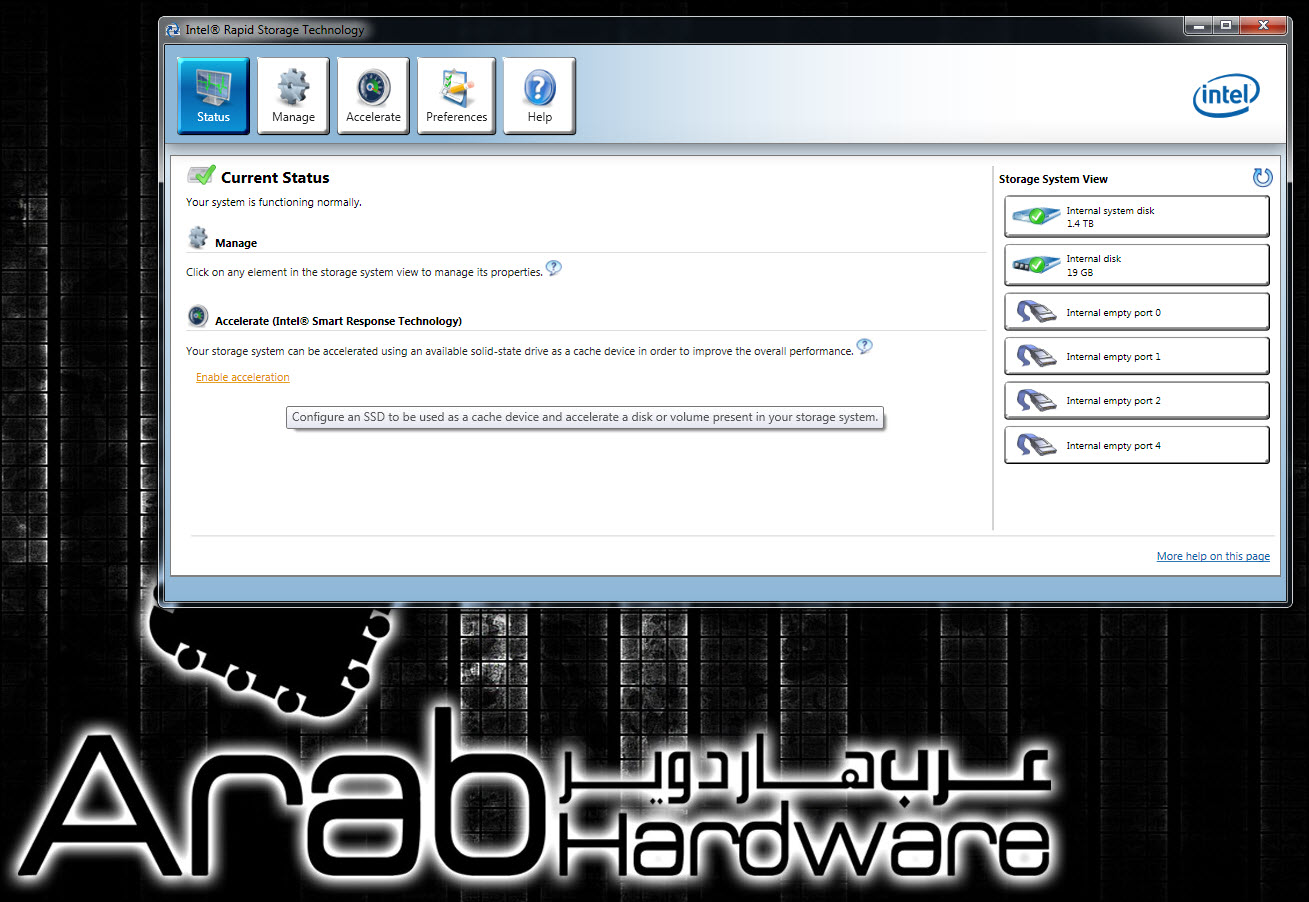1309x902 pixels.
Task: Click the Internal disk 19 GB drive icon
Action: [x=1035, y=264]
